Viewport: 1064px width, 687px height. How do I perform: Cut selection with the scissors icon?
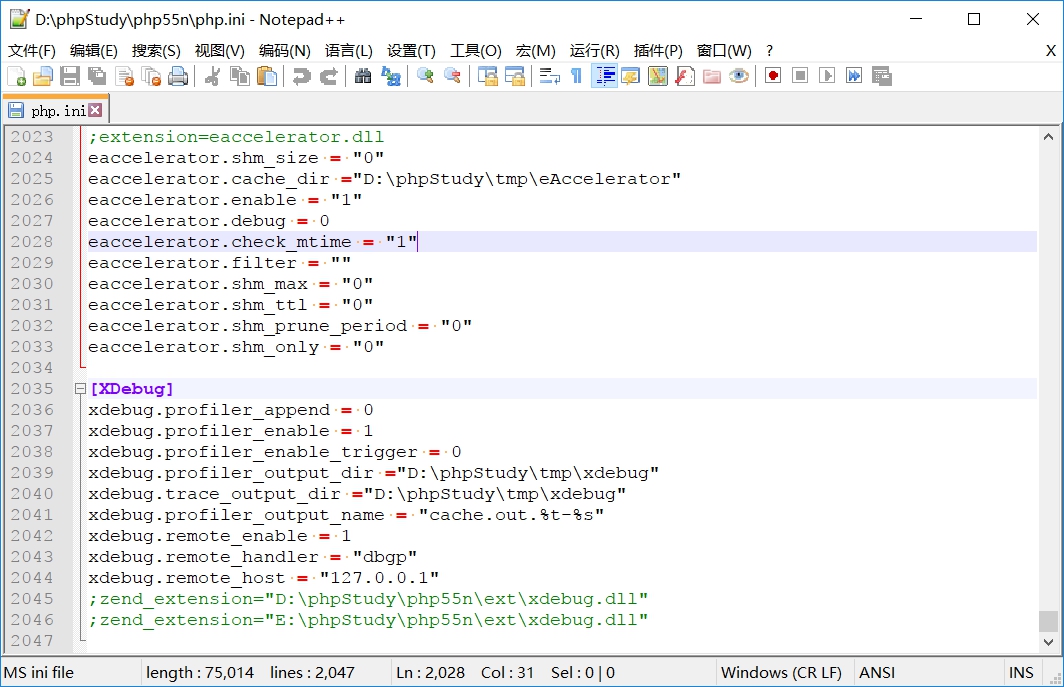pos(212,76)
